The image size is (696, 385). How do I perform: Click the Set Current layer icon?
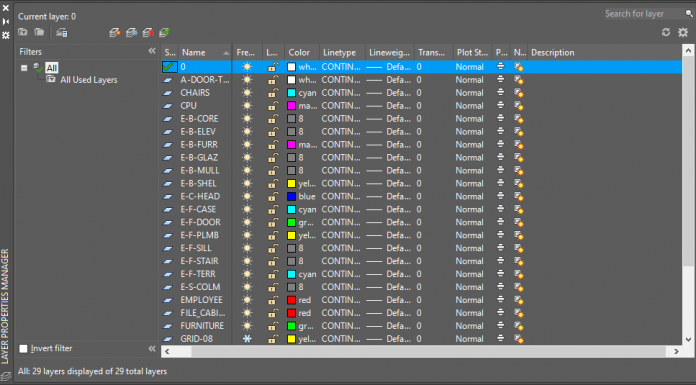165,32
